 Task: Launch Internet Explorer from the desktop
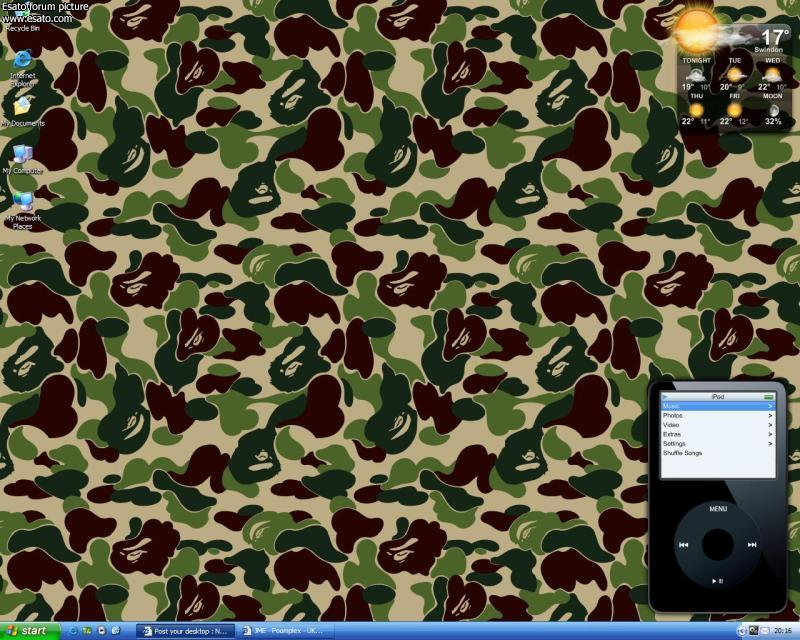click(x=21, y=62)
